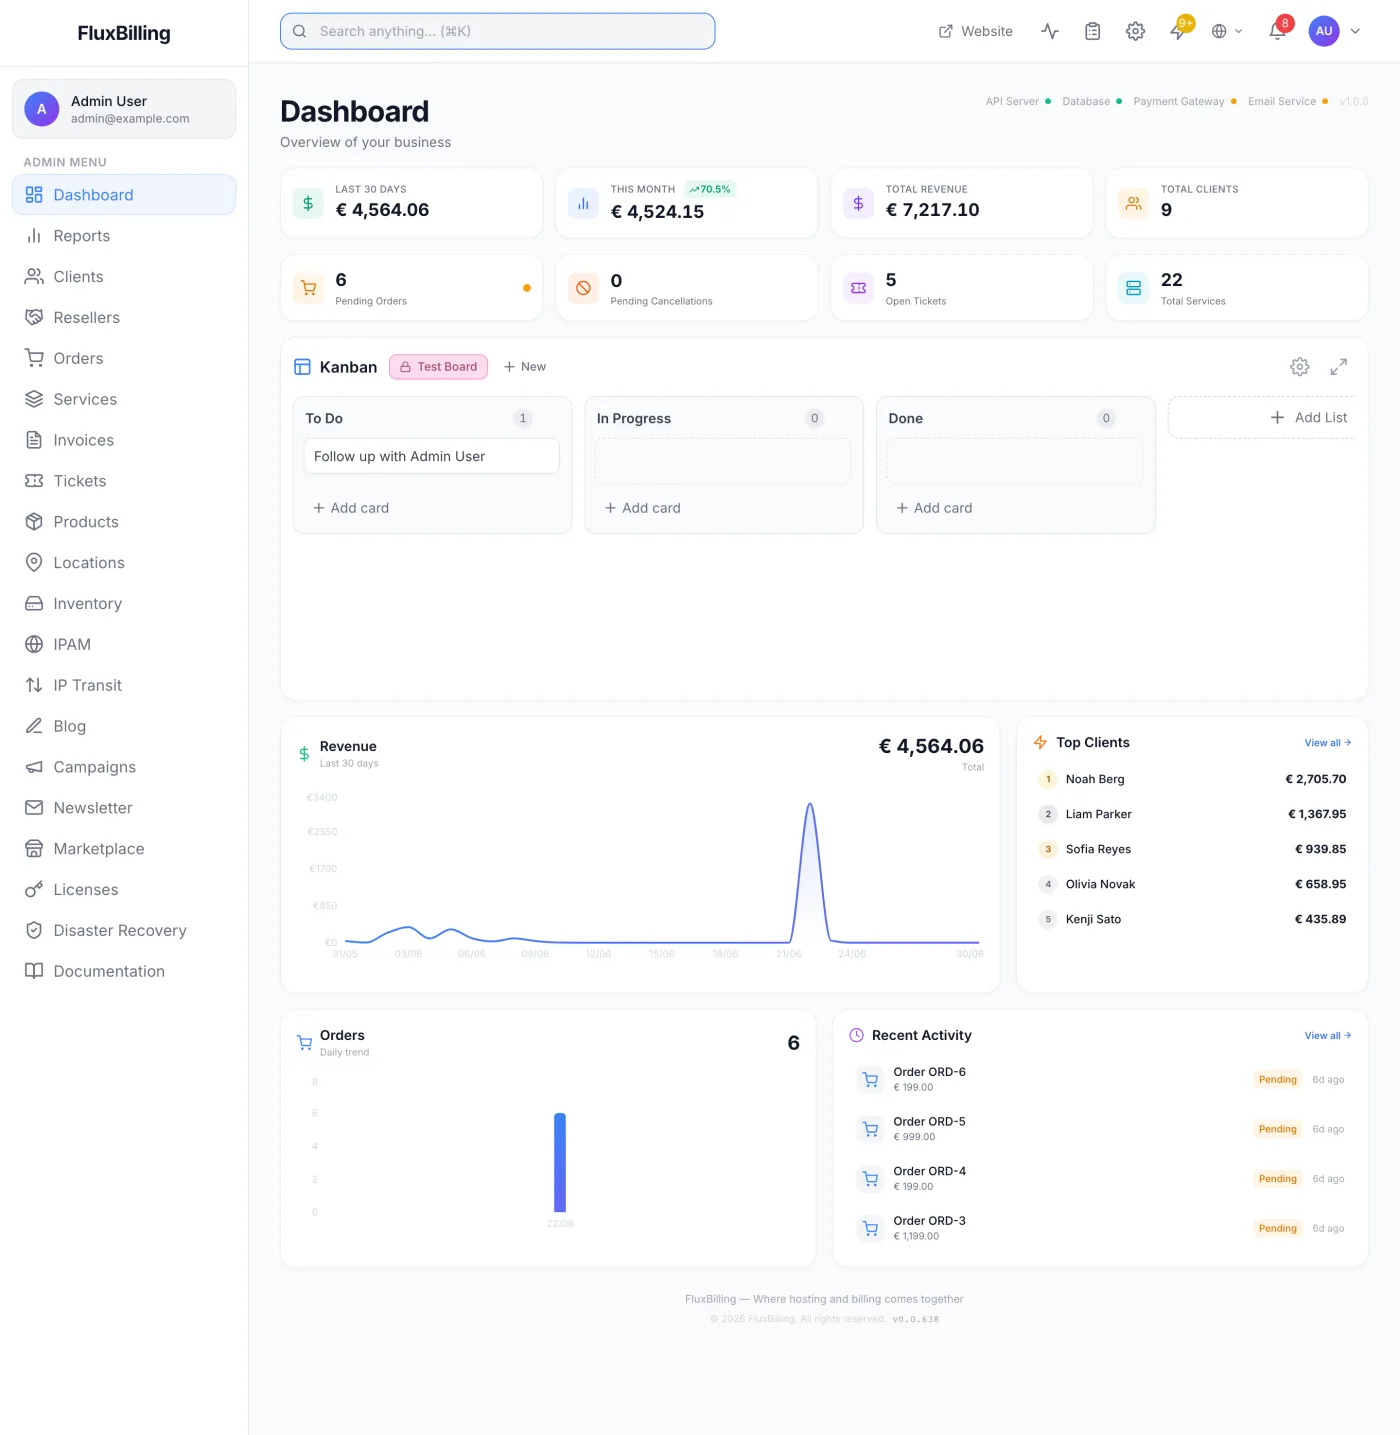This screenshot has width=1400, height=1435.
Task: Open the settings gear in top header
Action: coord(1135,31)
